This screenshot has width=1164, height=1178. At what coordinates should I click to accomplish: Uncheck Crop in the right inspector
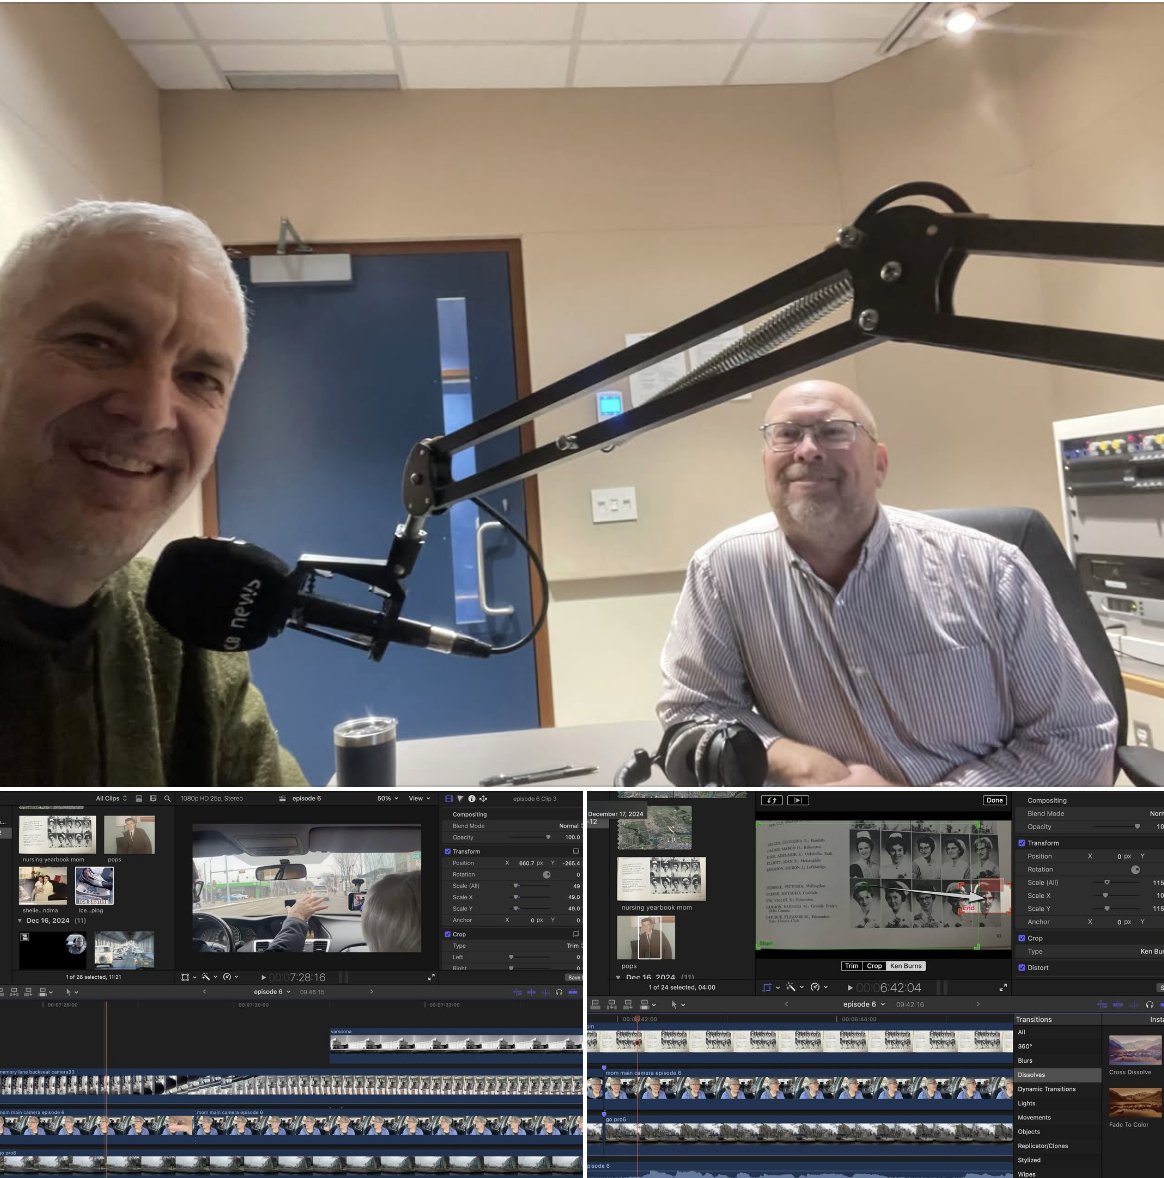pyautogui.click(x=1022, y=938)
